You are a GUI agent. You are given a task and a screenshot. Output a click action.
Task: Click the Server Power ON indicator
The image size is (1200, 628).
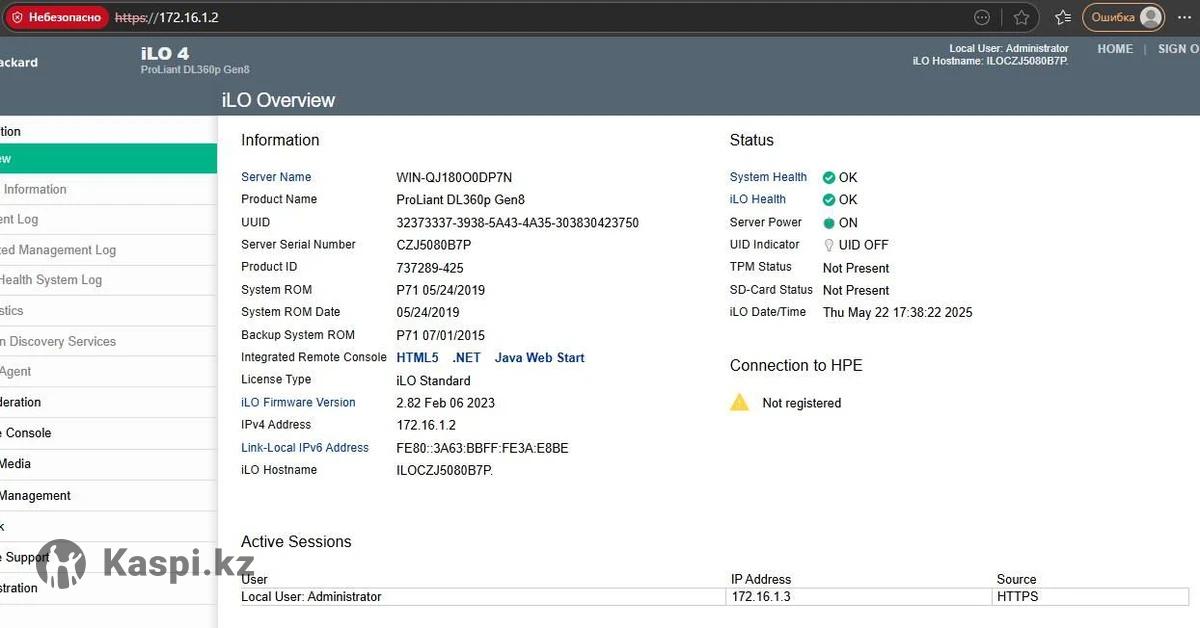click(829, 223)
